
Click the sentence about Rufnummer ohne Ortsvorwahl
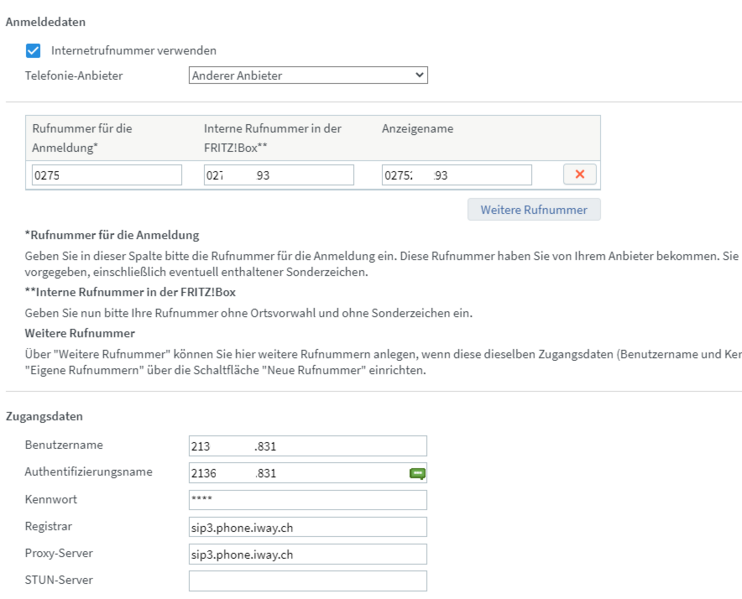pyautogui.click(x=248, y=313)
